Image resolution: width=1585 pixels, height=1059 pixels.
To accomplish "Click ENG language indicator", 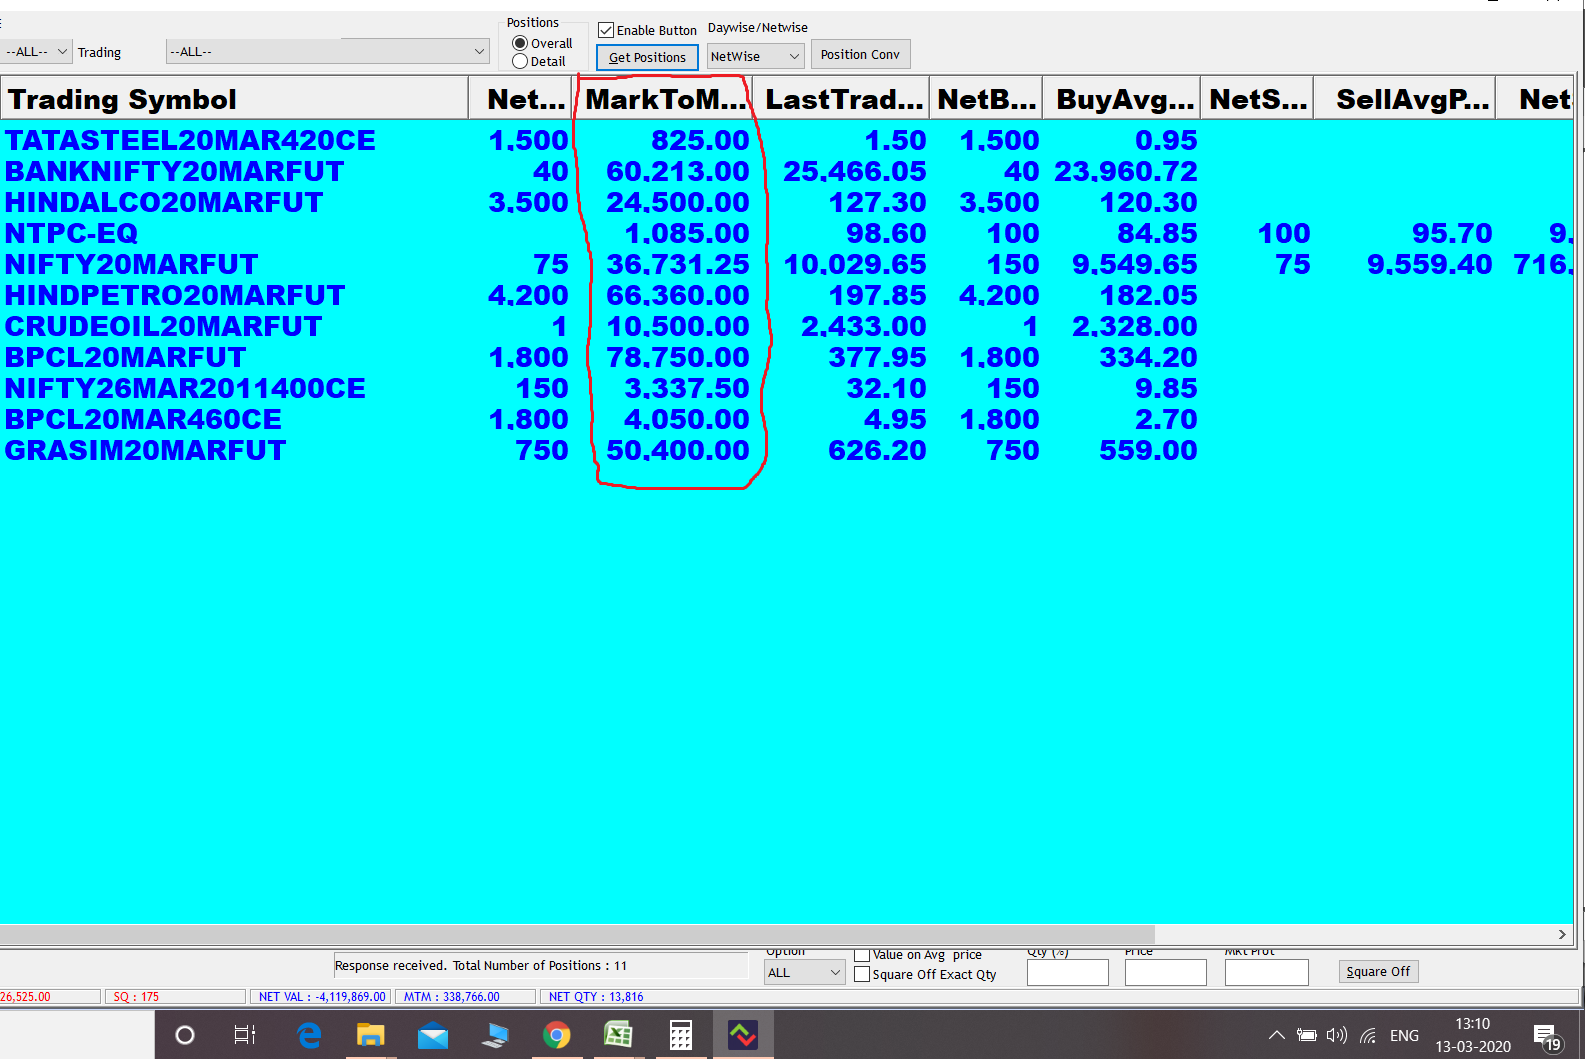I will click(x=1404, y=1035).
